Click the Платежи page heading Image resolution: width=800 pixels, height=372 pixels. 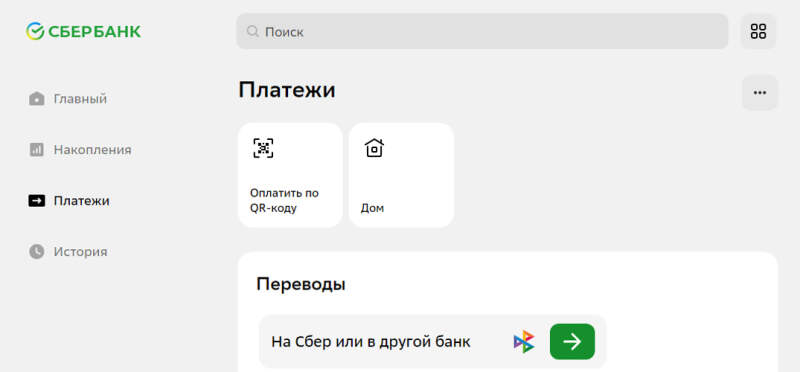[287, 90]
